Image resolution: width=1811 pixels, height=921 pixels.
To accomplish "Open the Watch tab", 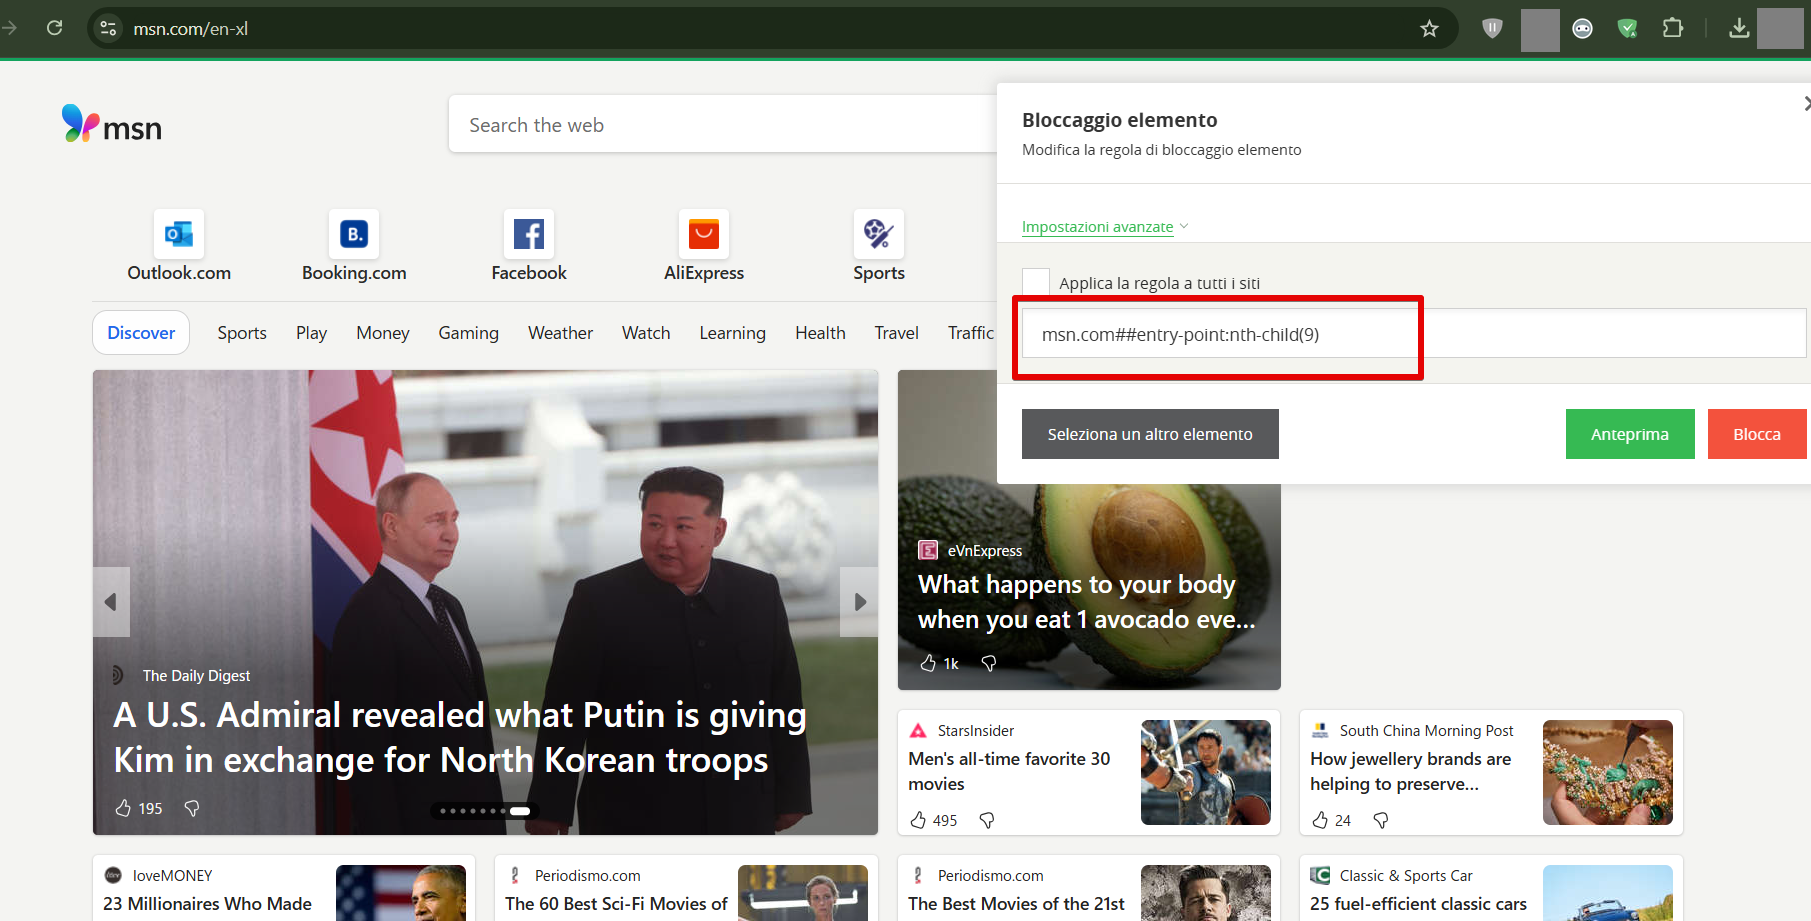I will pos(646,333).
